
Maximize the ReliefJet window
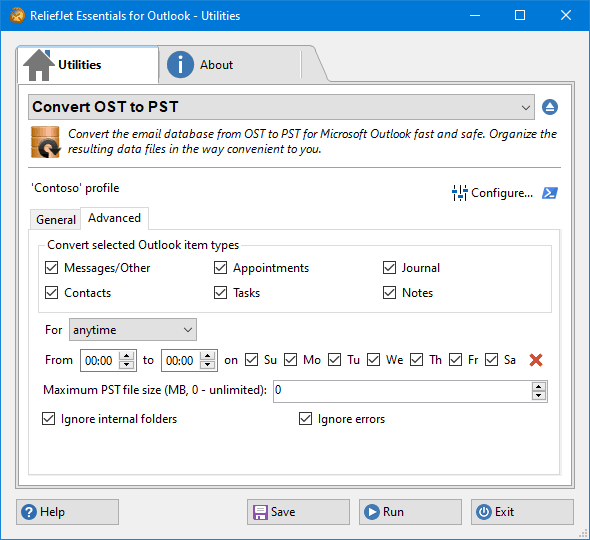click(520, 15)
